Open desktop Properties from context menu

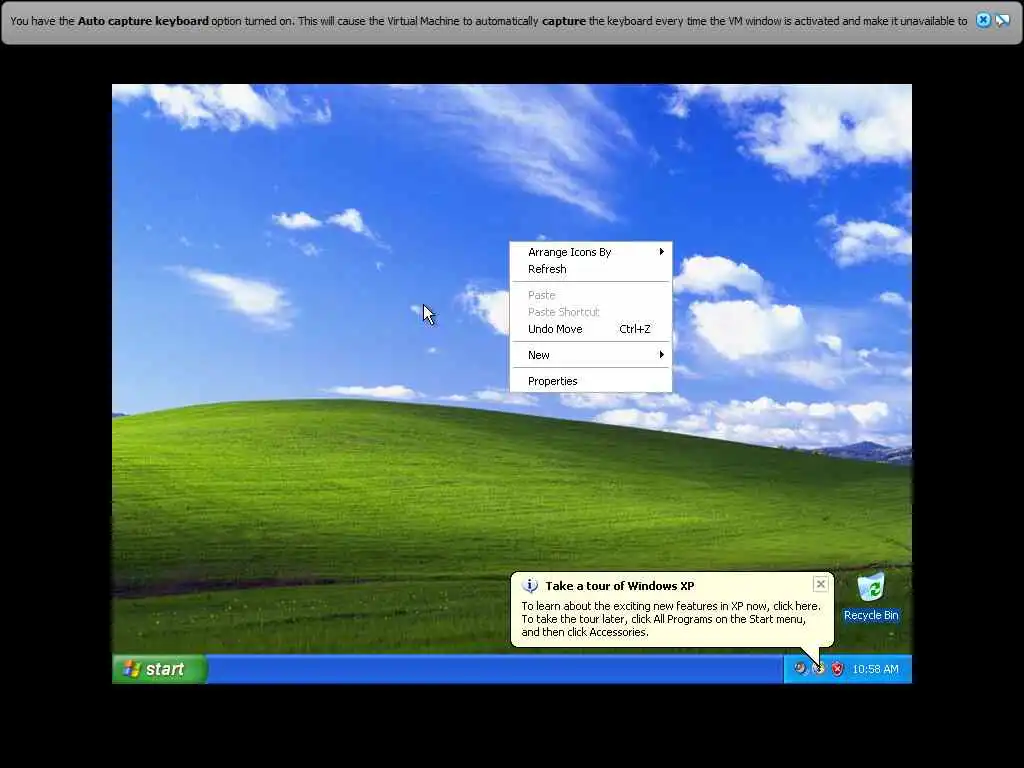(x=590, y=381)
